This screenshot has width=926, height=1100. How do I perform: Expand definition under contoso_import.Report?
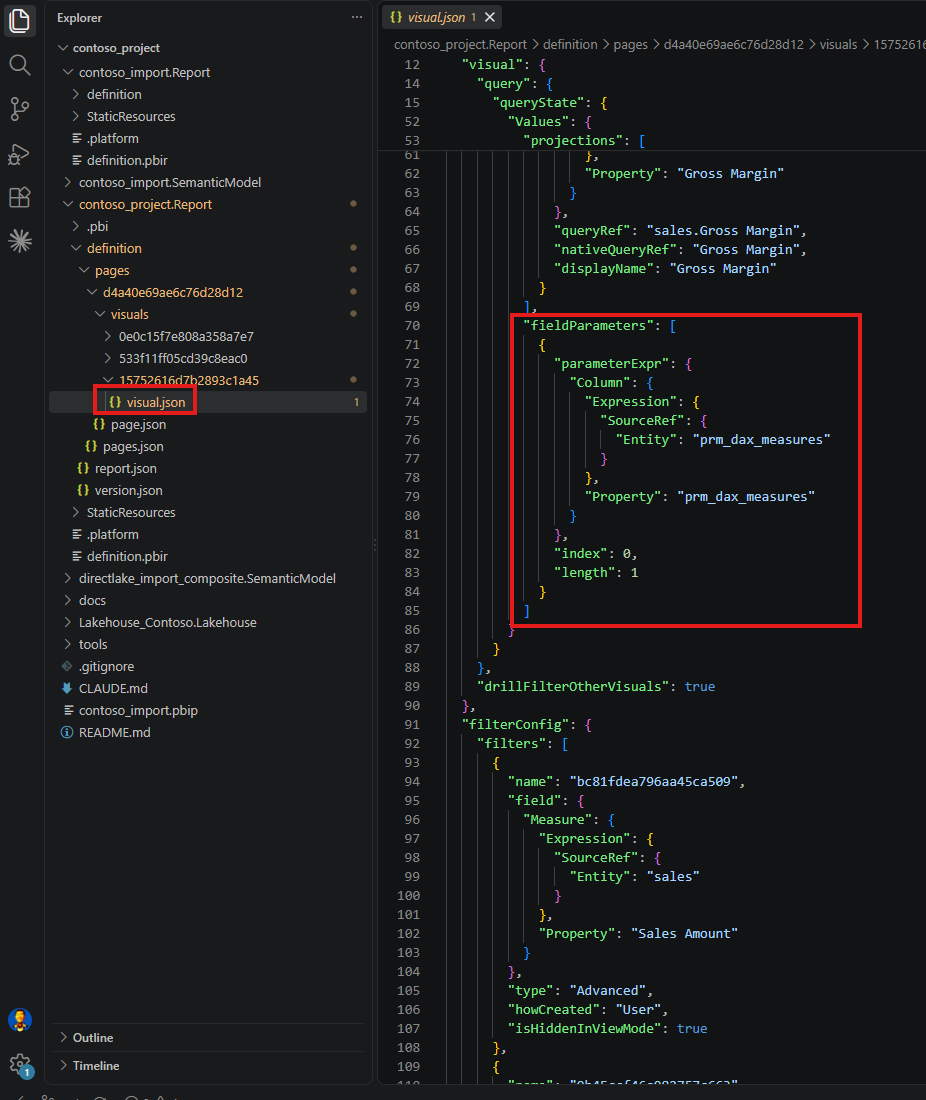click(114, 94)
